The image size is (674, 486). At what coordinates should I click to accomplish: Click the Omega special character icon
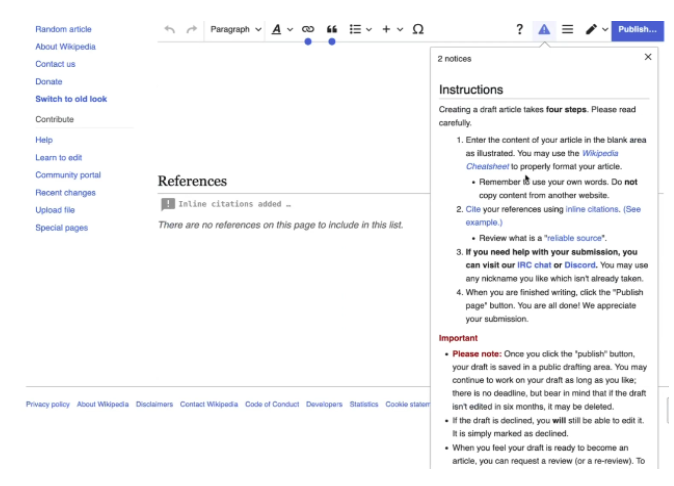418,29
